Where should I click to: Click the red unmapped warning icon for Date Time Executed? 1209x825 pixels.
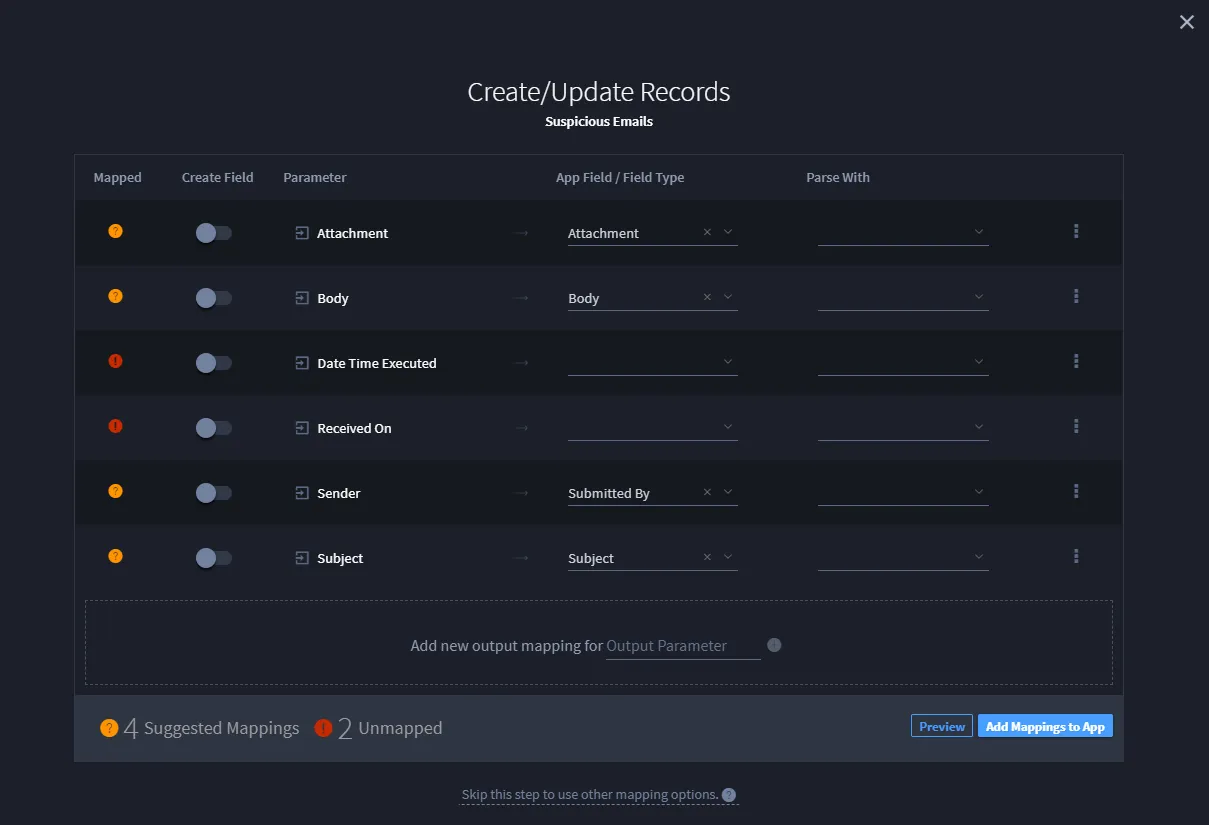115,361
